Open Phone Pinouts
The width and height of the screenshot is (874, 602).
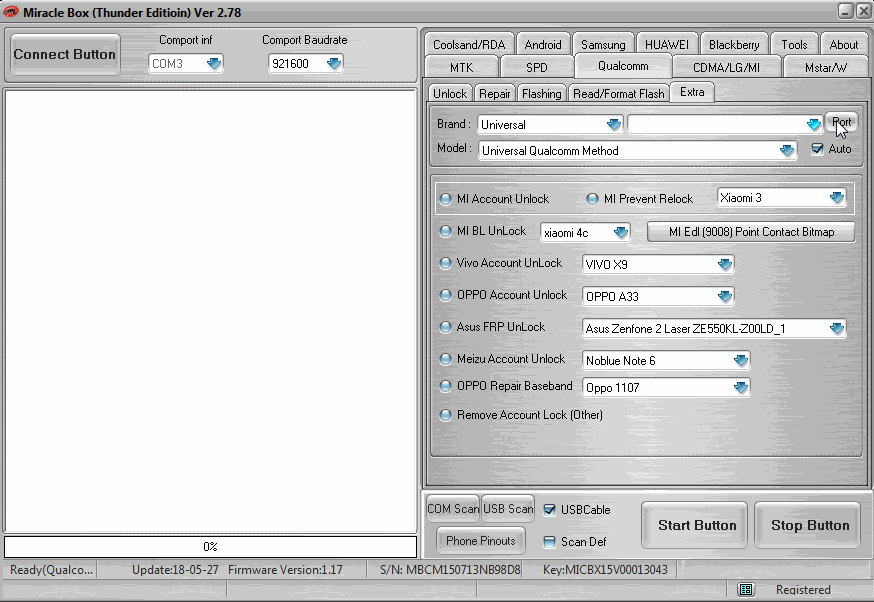pyautogui.click(x=480, y=541)
